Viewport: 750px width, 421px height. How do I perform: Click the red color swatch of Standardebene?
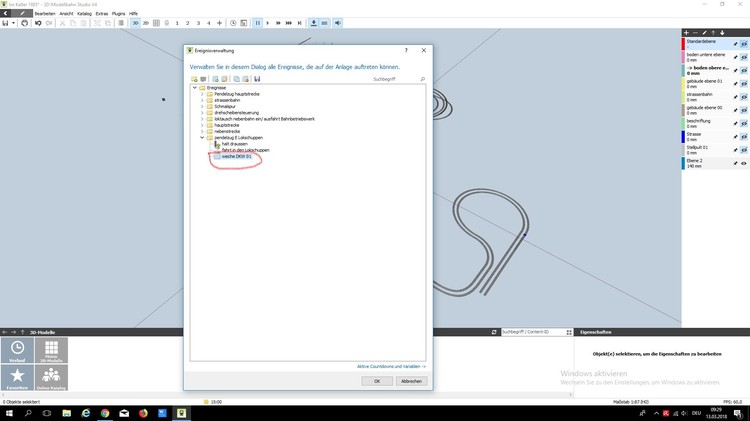tap(684, 44)
